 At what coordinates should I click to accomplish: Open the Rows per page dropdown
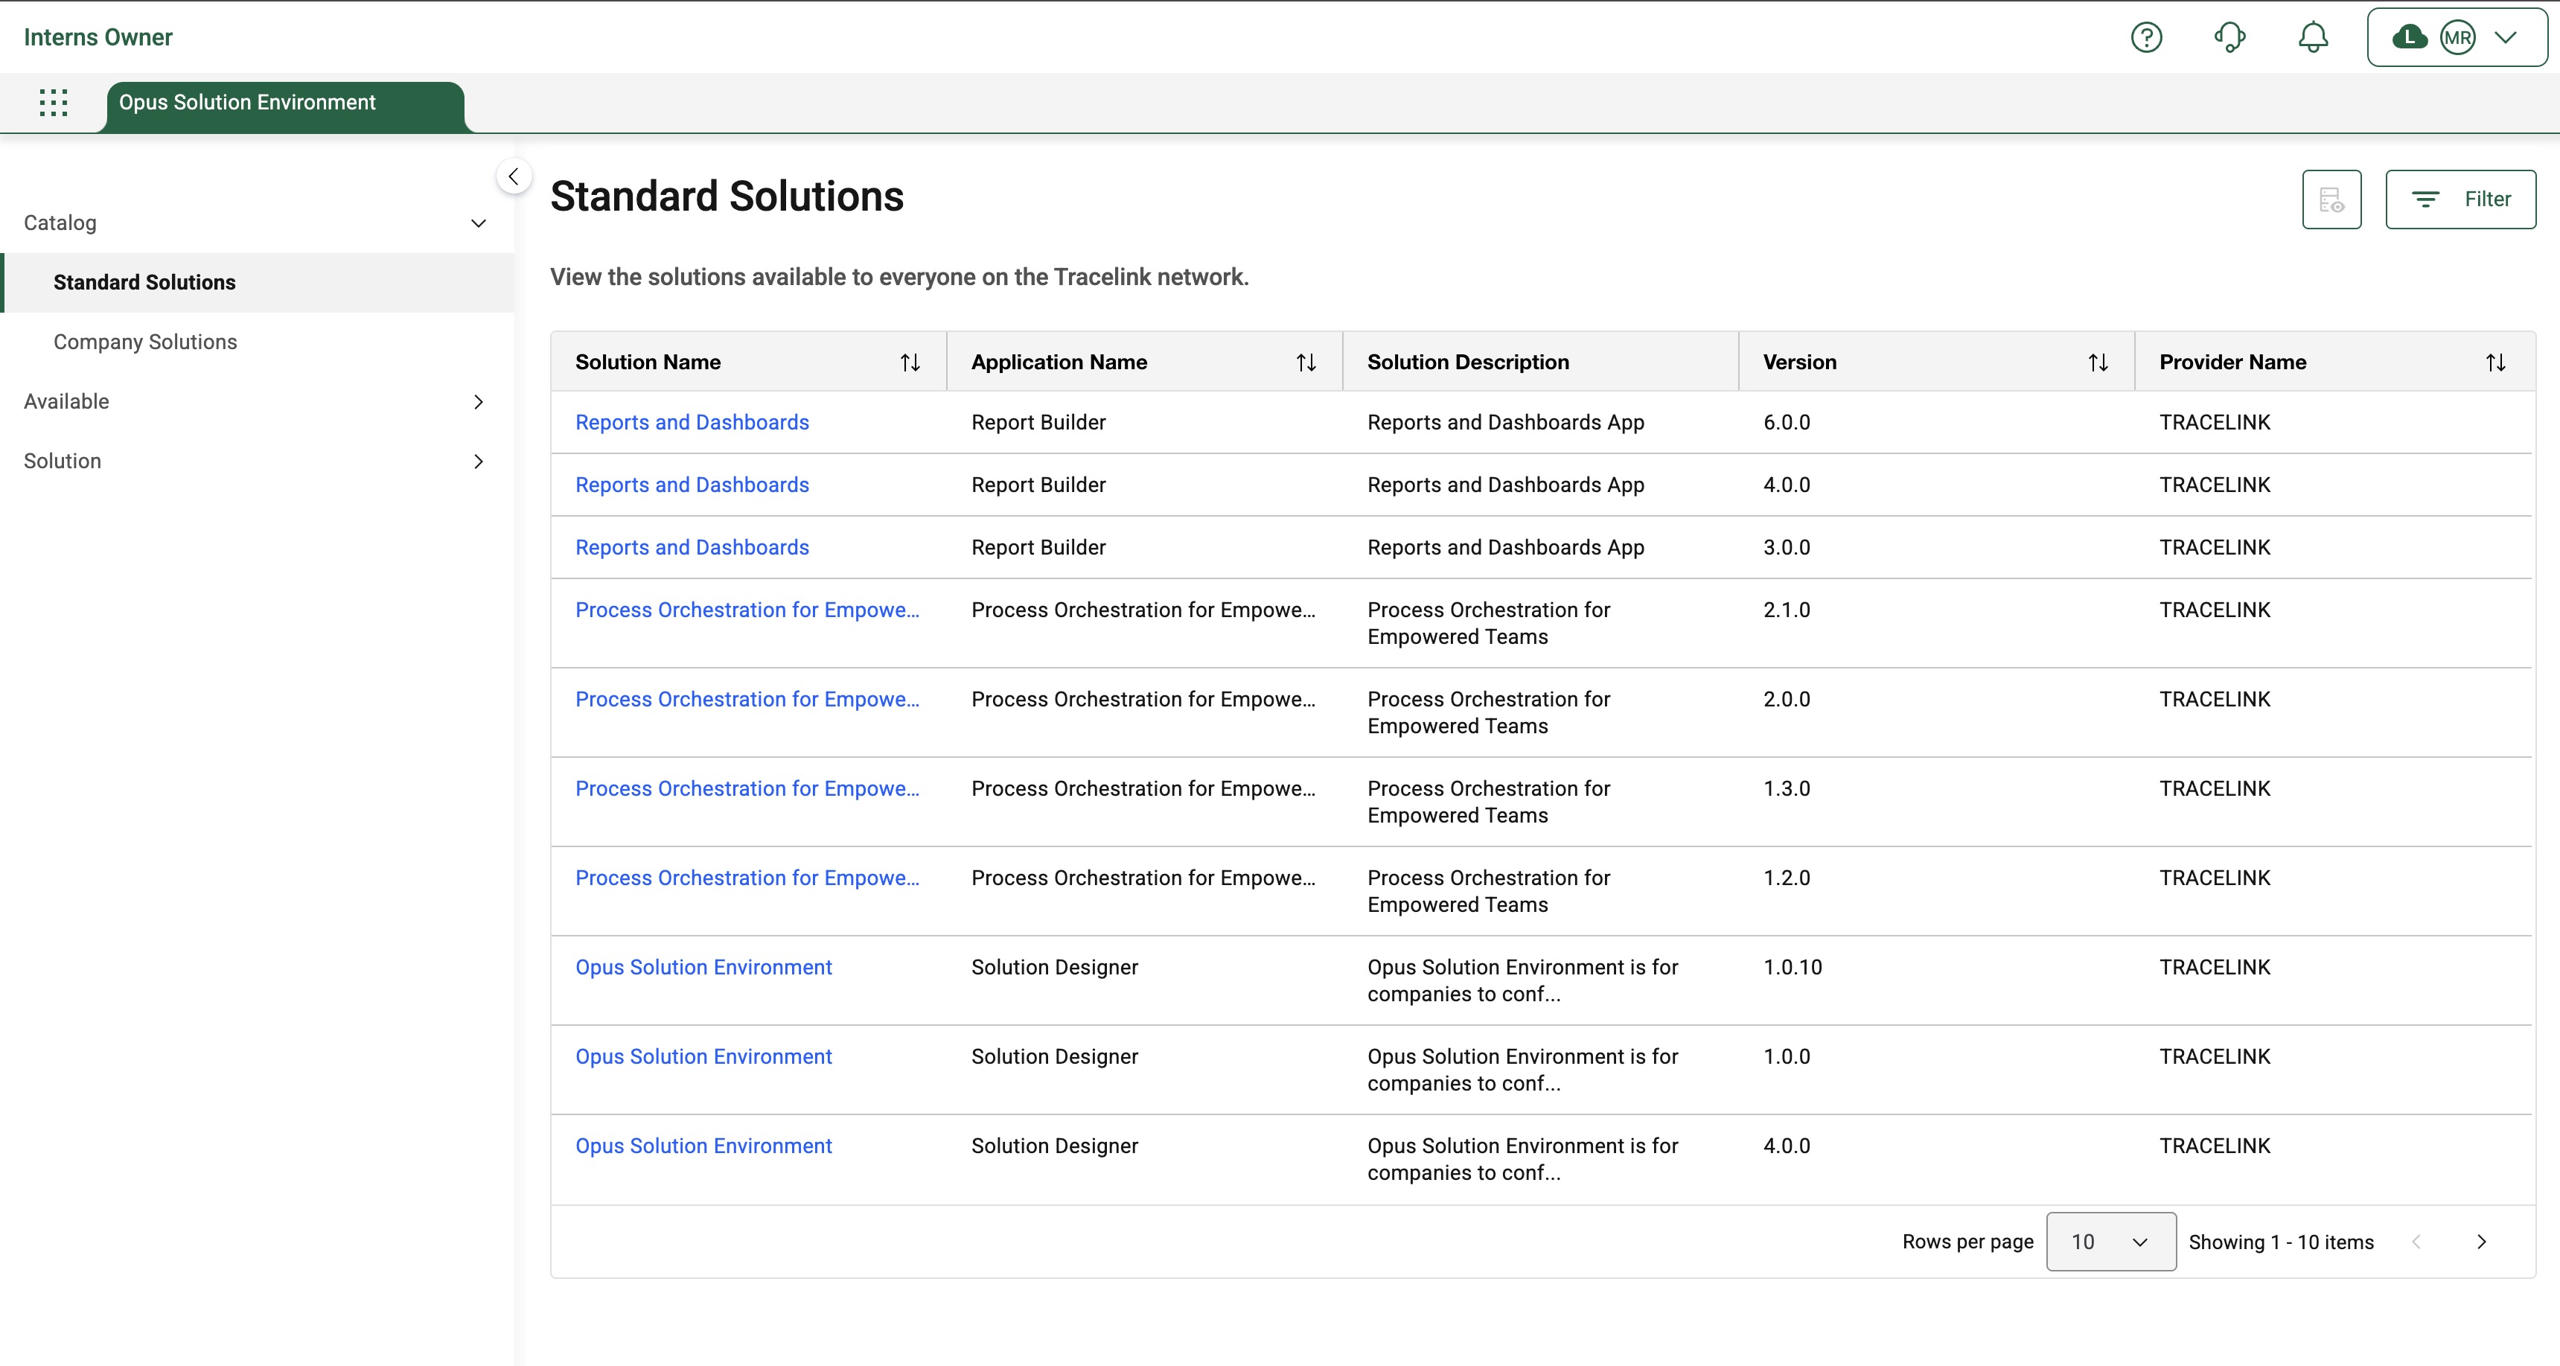[2110, 1242]
